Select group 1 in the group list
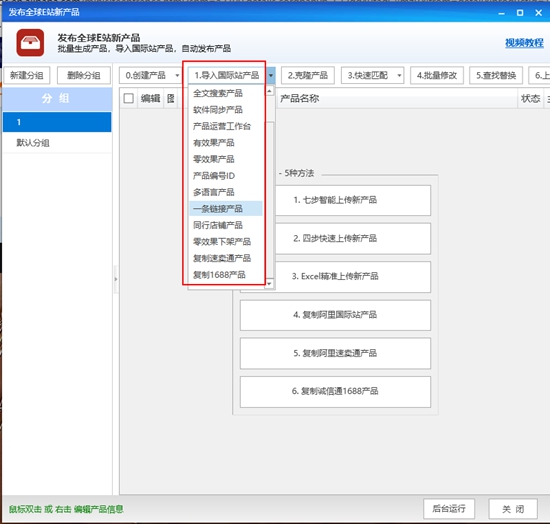This screenshot has width=550, height=524. point(57,122)
